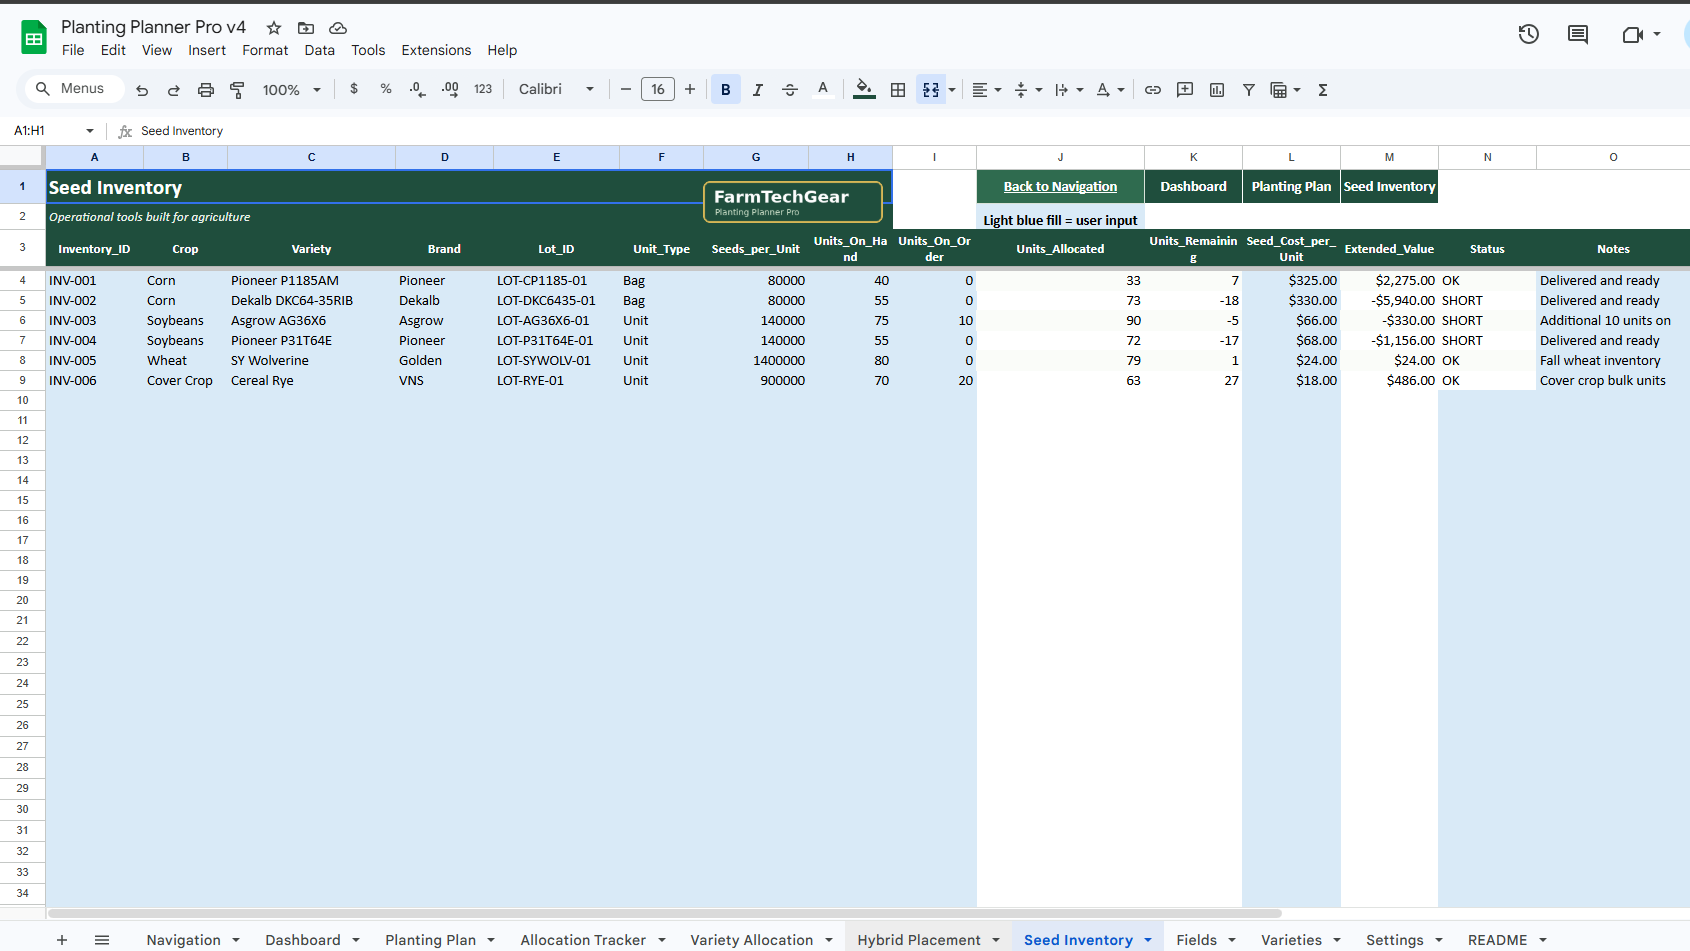Toggle italic formatting
This screenshot has height=951, width=1690.
[x=757, y=89]
